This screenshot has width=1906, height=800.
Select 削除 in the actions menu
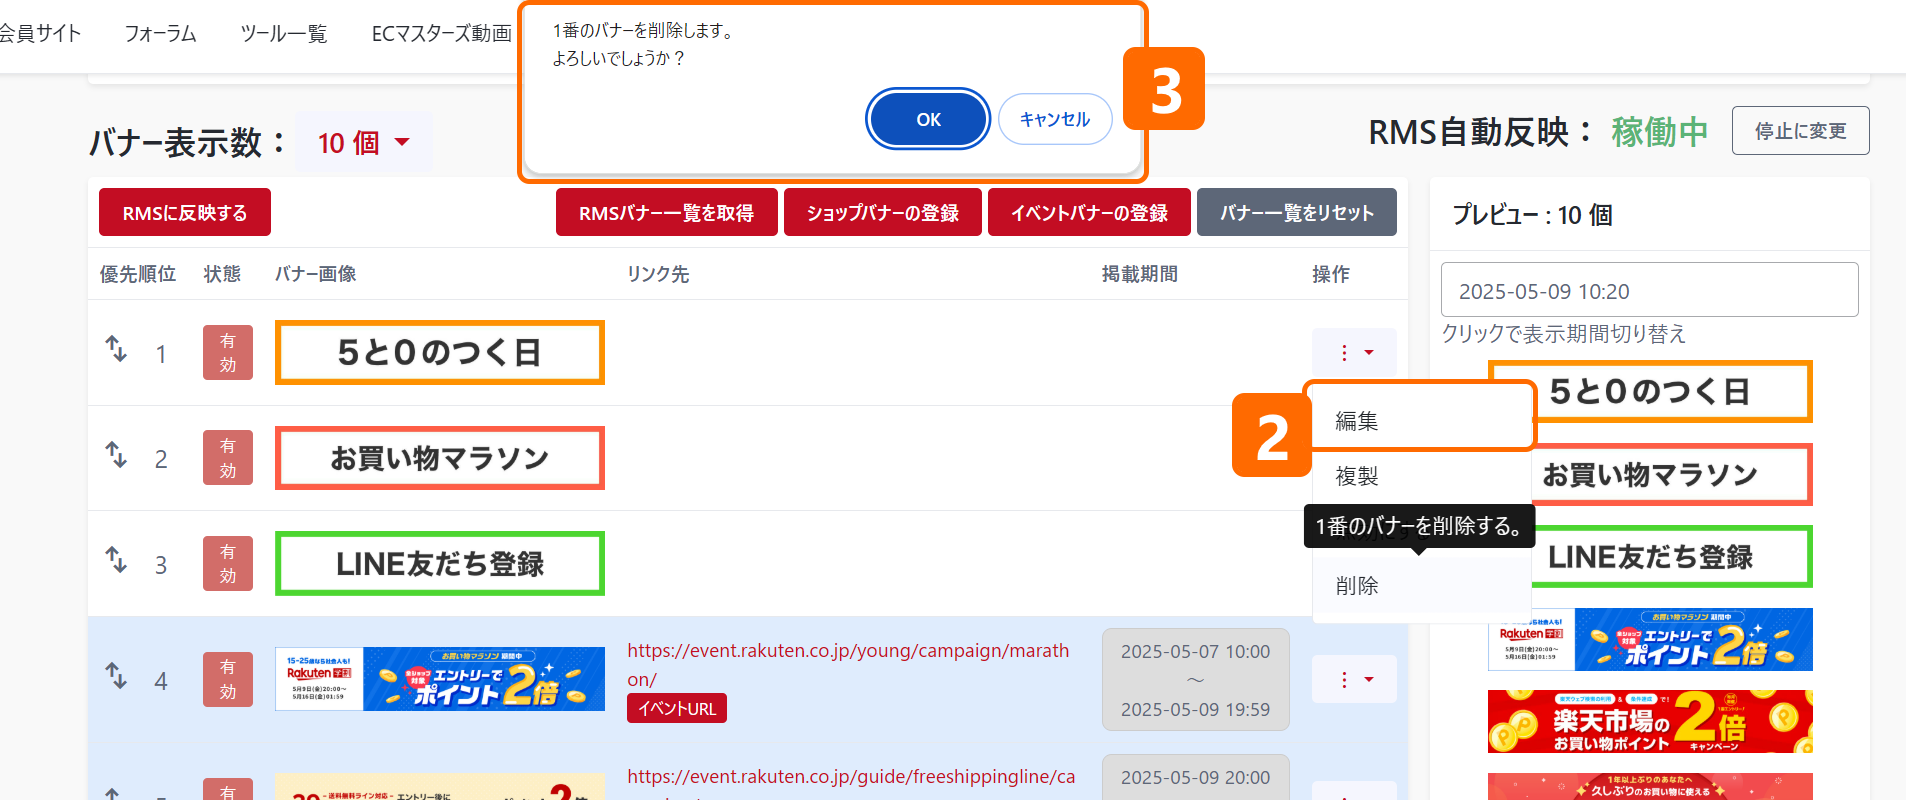click(1421, 586)
